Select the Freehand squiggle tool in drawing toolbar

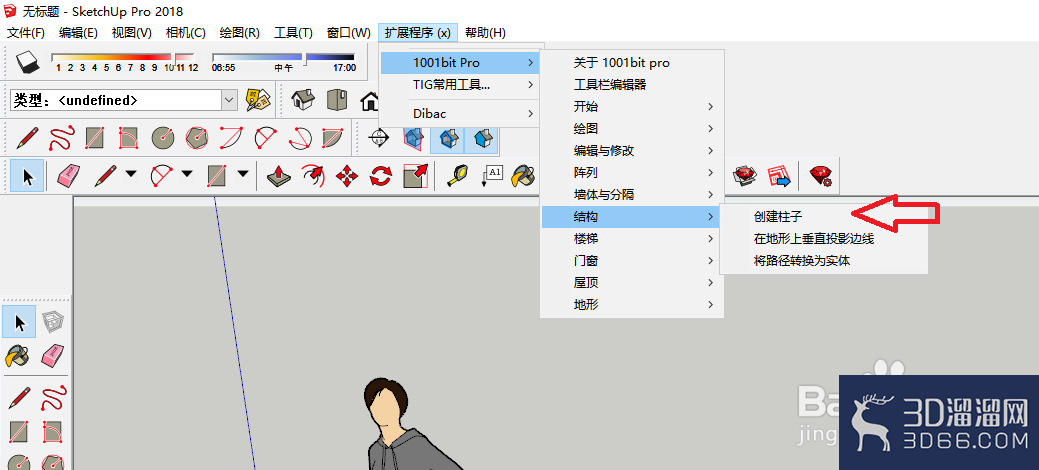click(x=61, y=138)
